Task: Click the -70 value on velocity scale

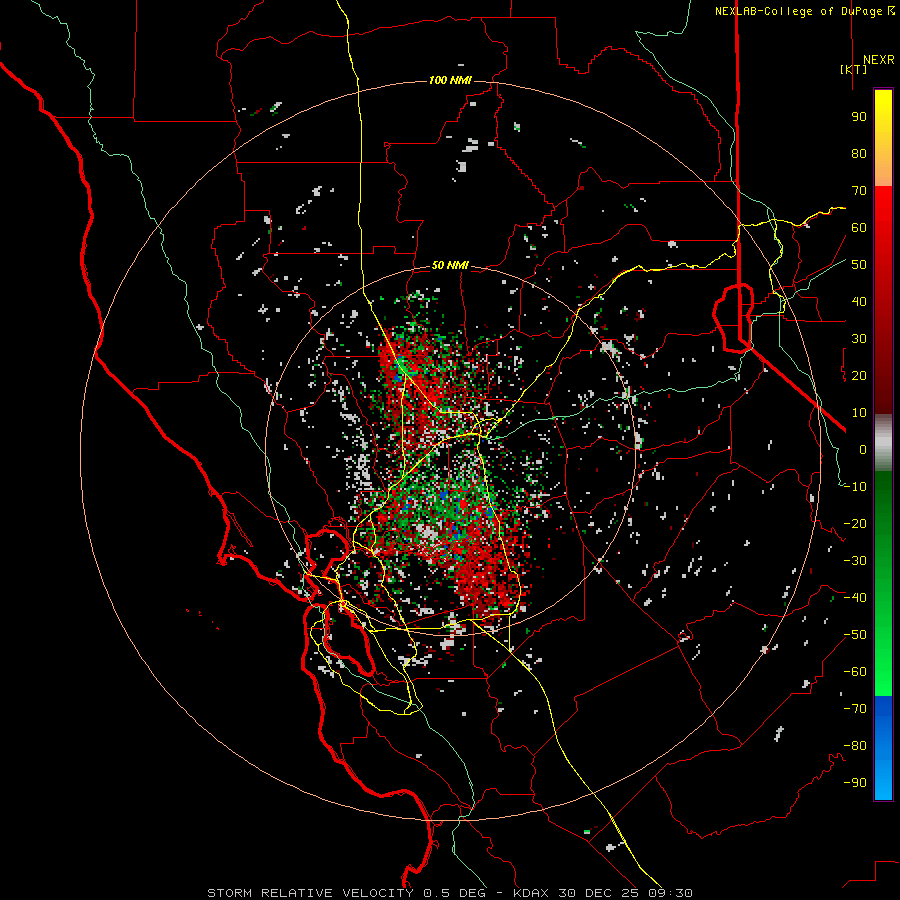Action: (855, 709)
